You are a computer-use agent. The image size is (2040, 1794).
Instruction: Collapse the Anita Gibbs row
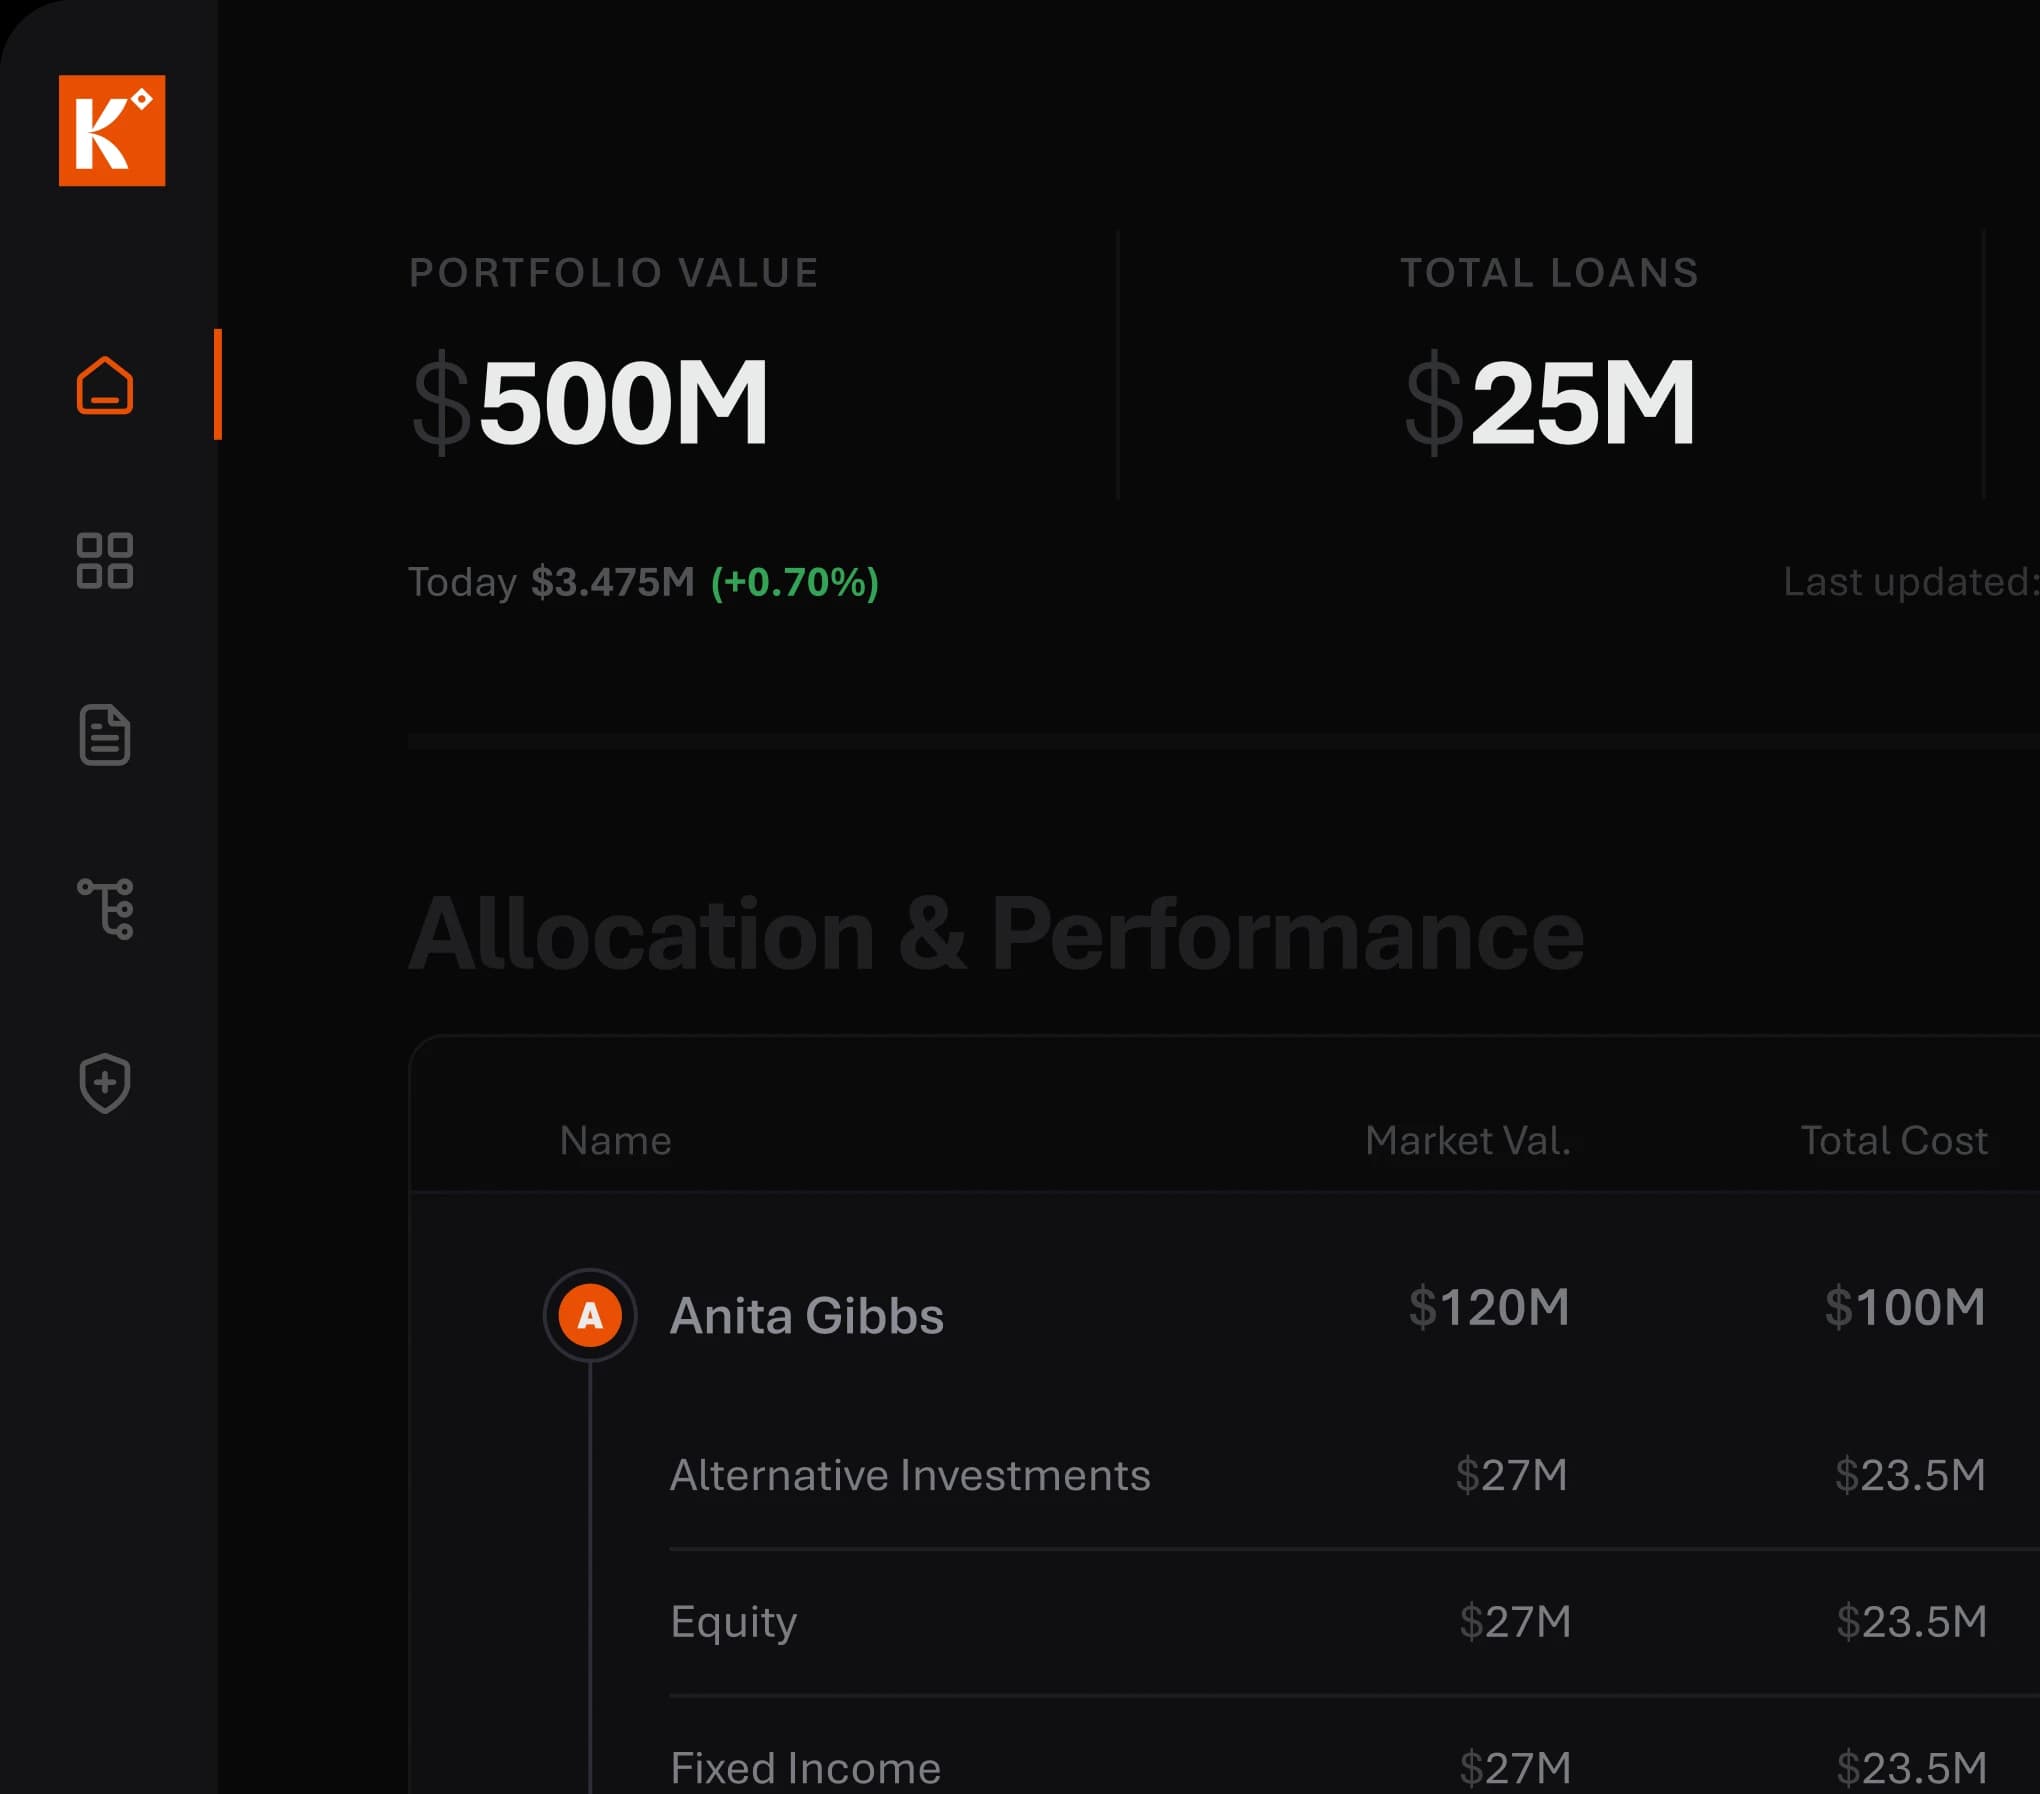tap(806, 1316)
